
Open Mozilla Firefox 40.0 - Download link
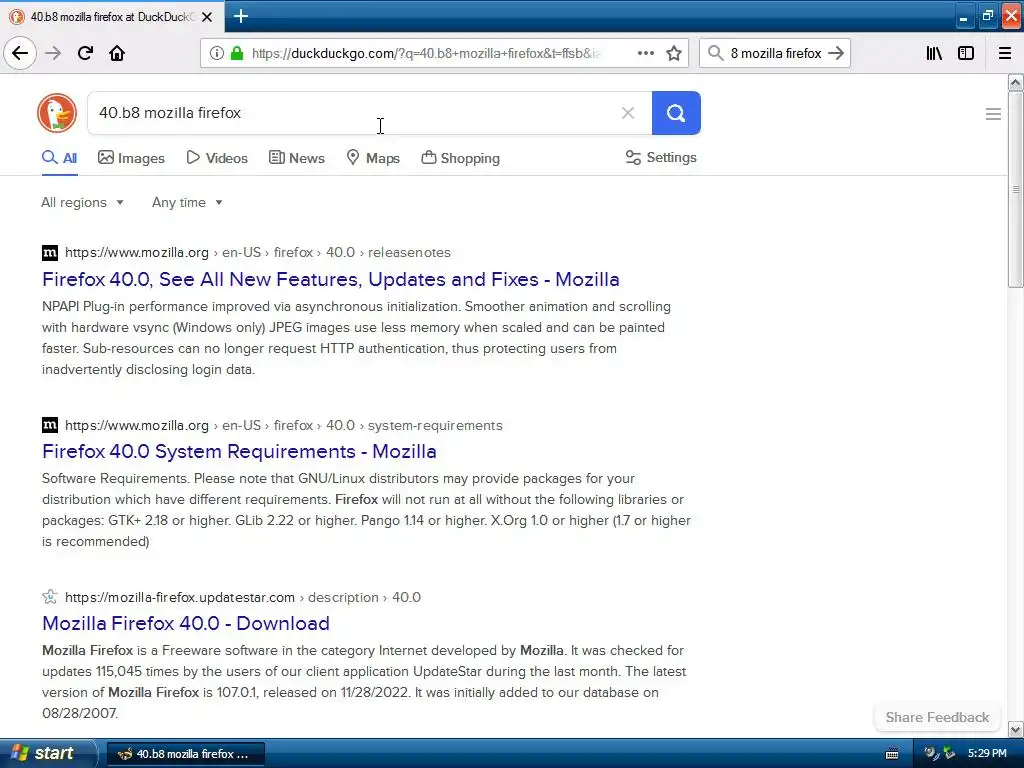pyautogui.click(x=185, y=623)
